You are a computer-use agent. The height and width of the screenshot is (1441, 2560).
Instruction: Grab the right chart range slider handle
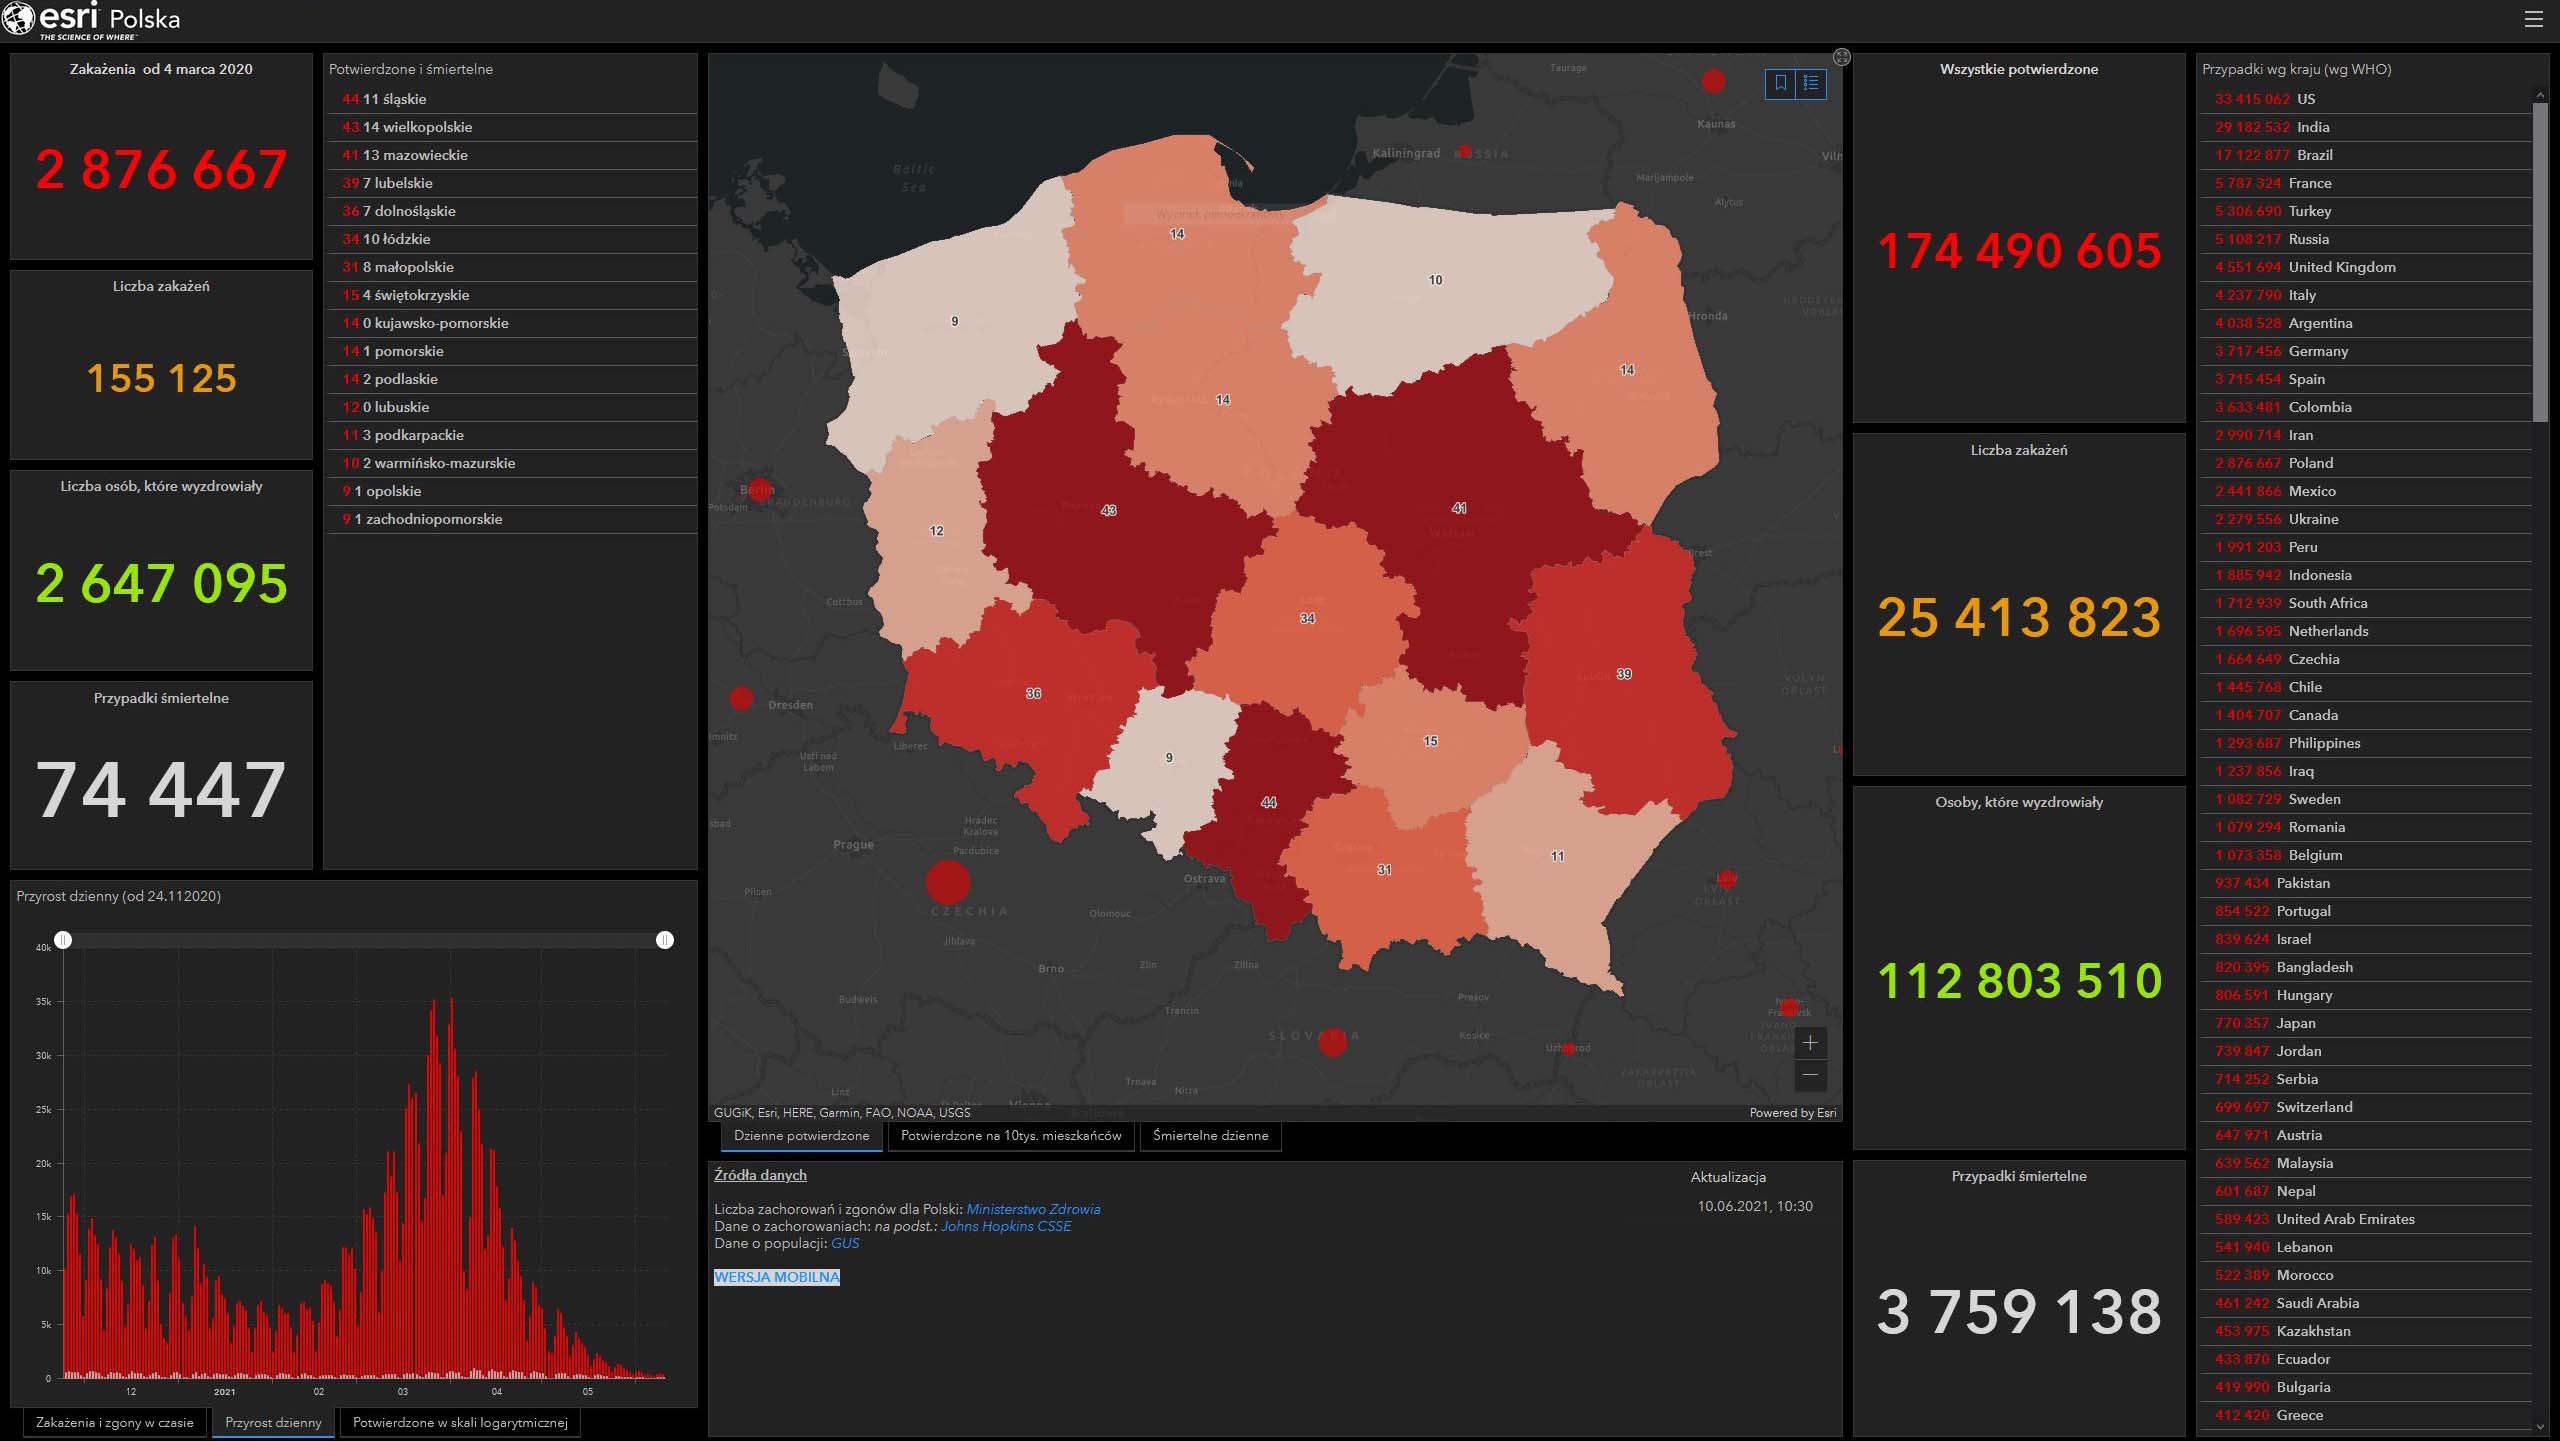(x=665, y=940)
